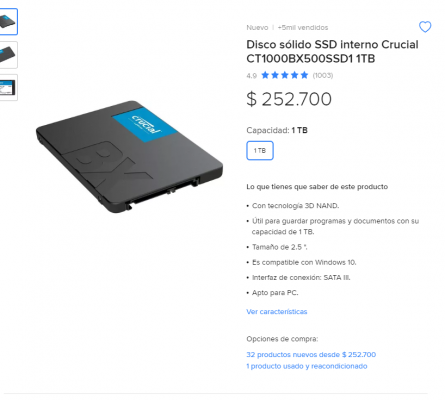Click the Opciones de compra heading
The width and height of the screenshot is (445, 400).
(x=282, y=339)
